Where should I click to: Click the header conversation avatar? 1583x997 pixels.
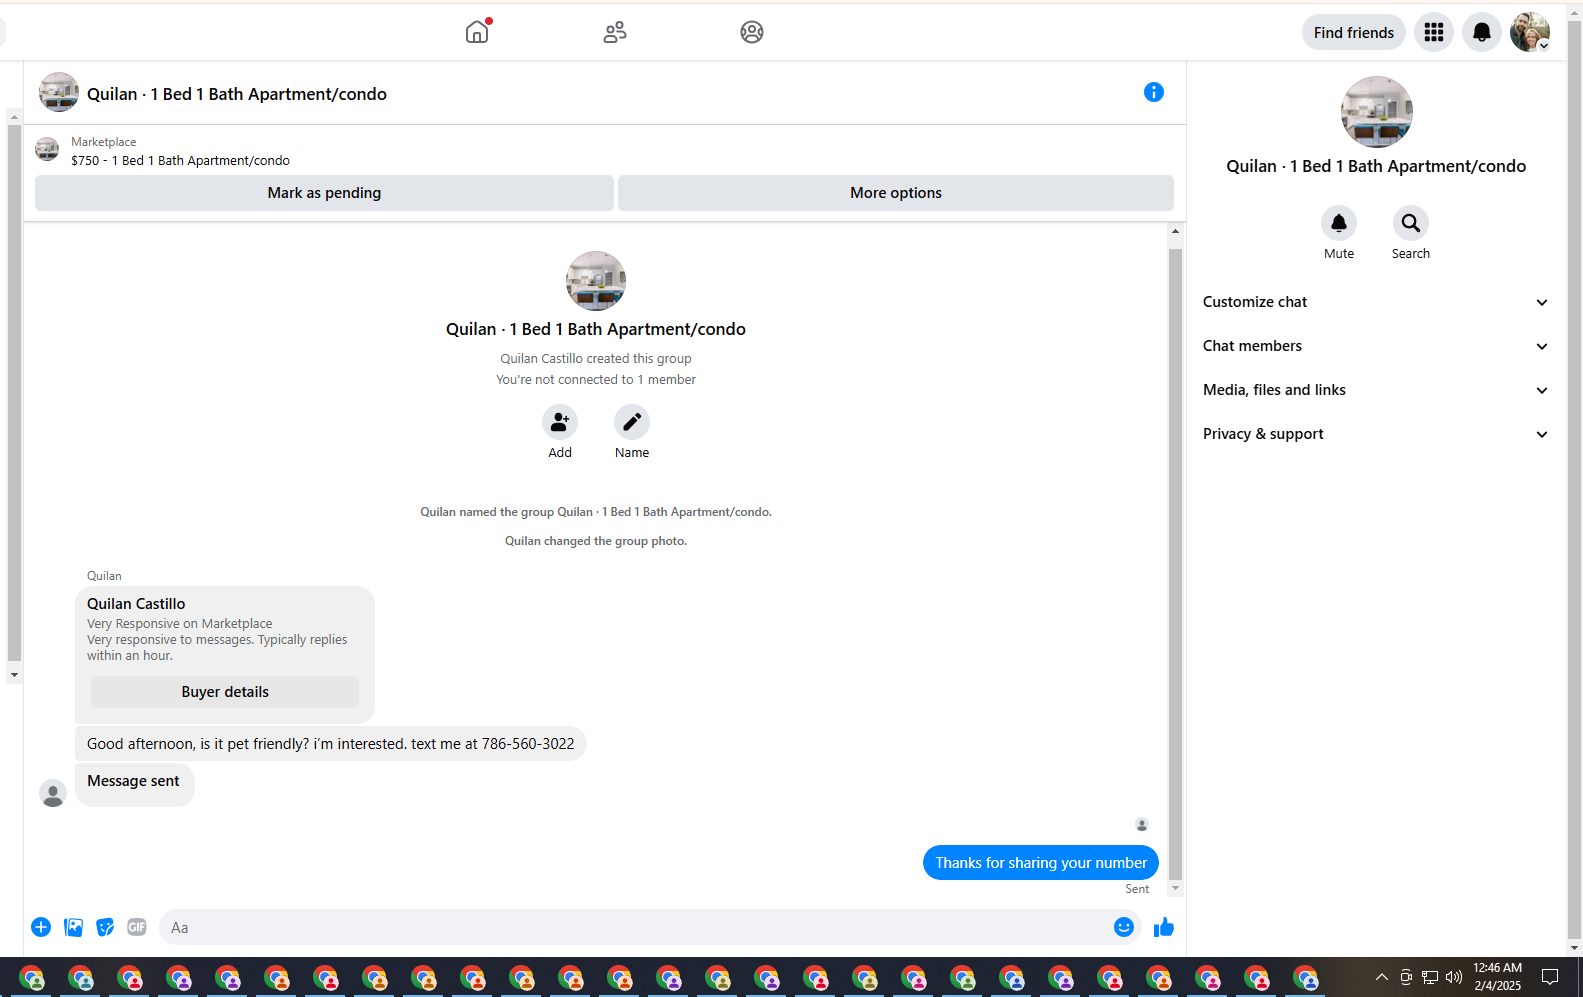click(59, 92)
